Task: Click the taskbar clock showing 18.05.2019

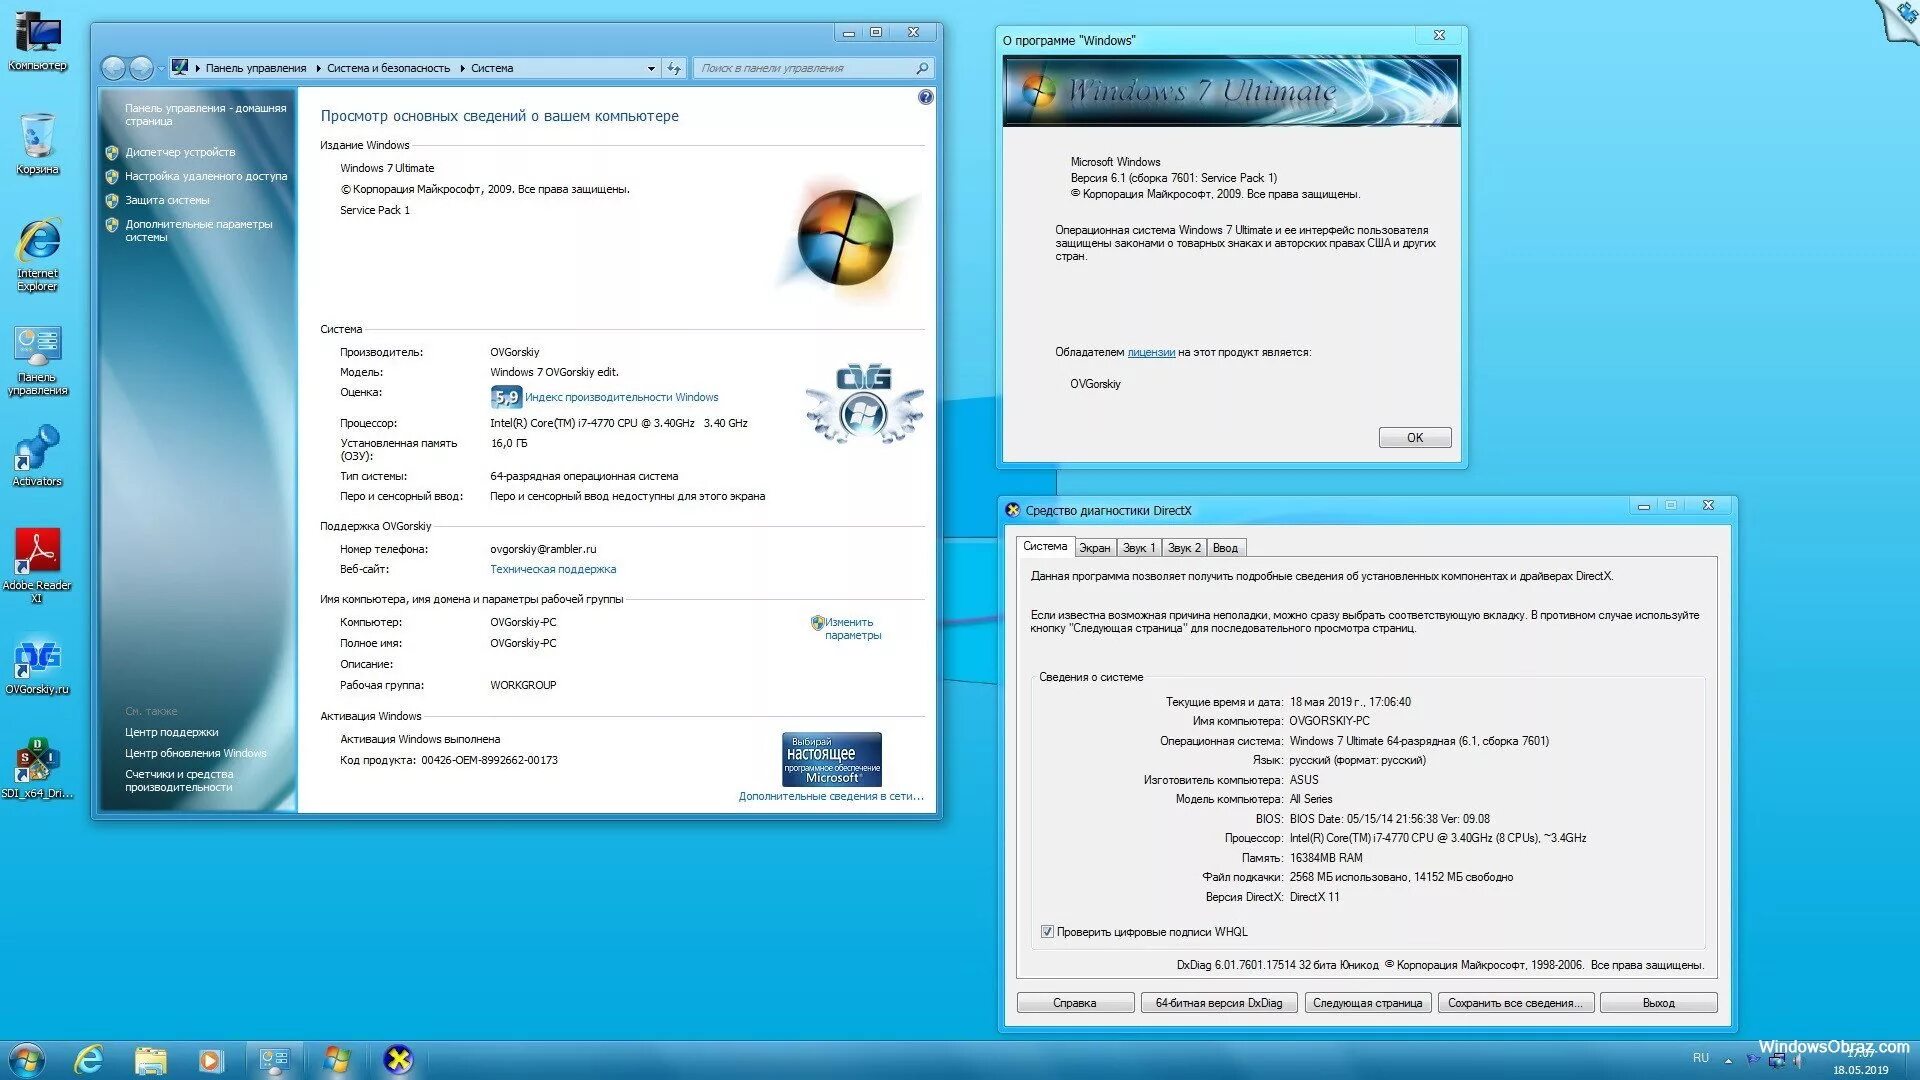Action: pyautogui.click(x=1860, y=1062)
